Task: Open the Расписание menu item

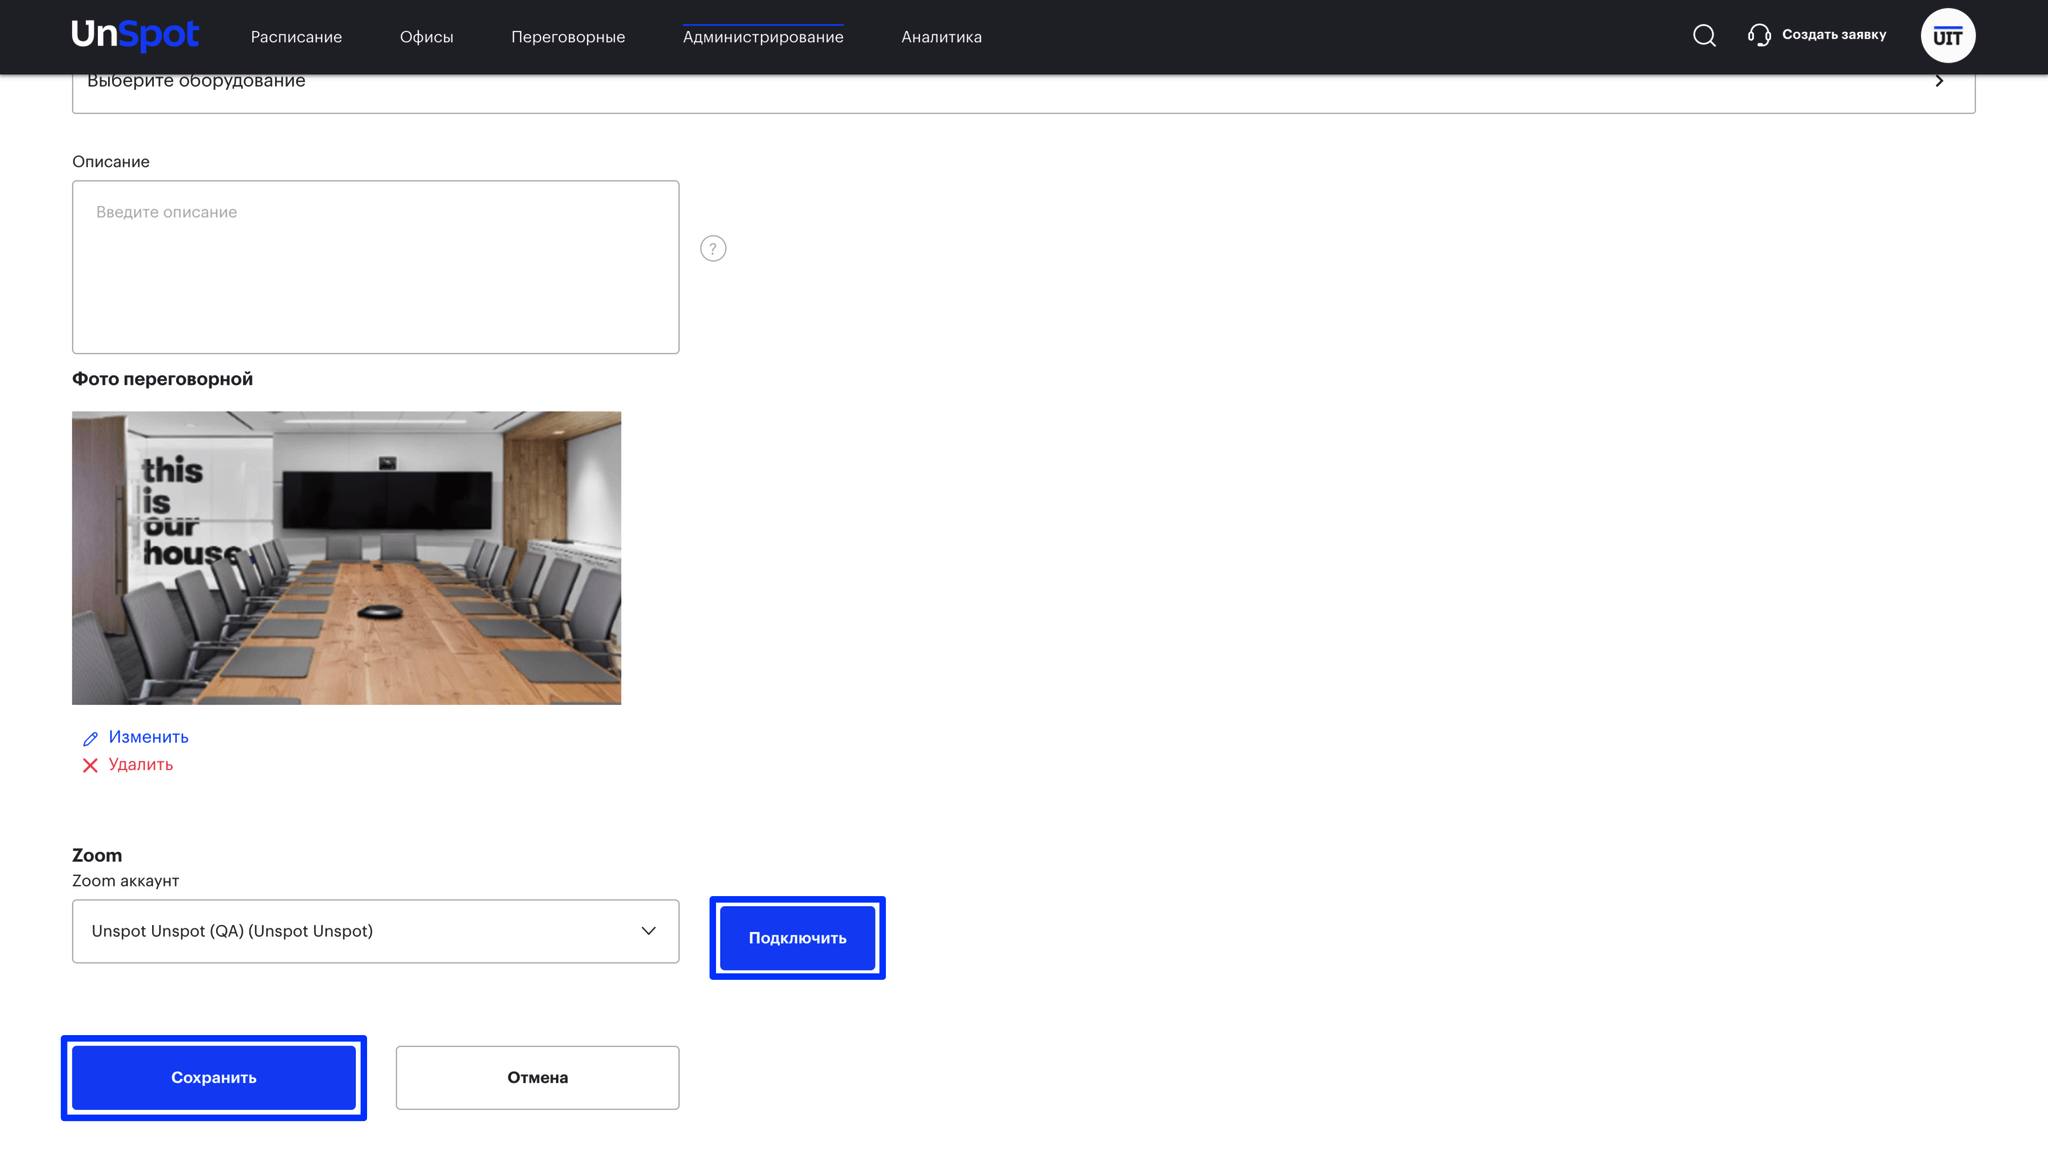Action: [296, 37]
